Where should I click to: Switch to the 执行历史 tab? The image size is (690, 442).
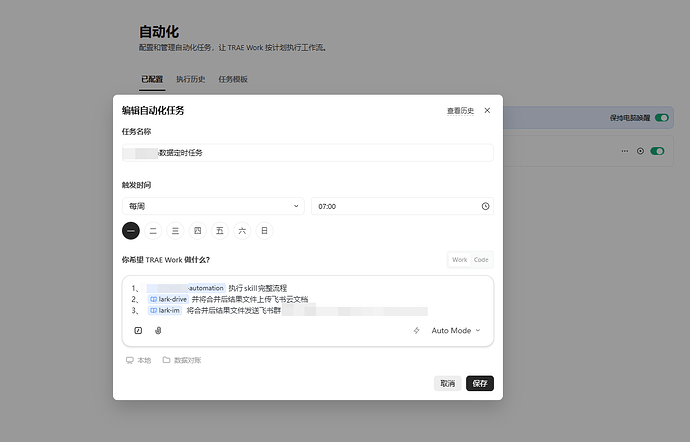(x=191, y=79)
